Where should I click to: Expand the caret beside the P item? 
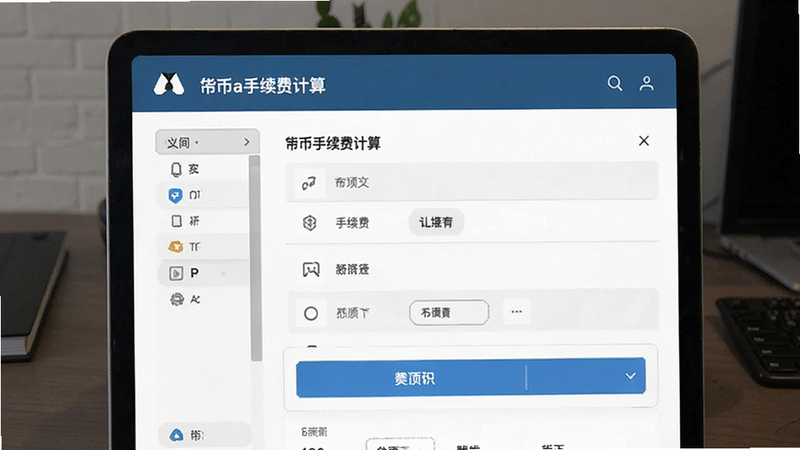point(223,274)
